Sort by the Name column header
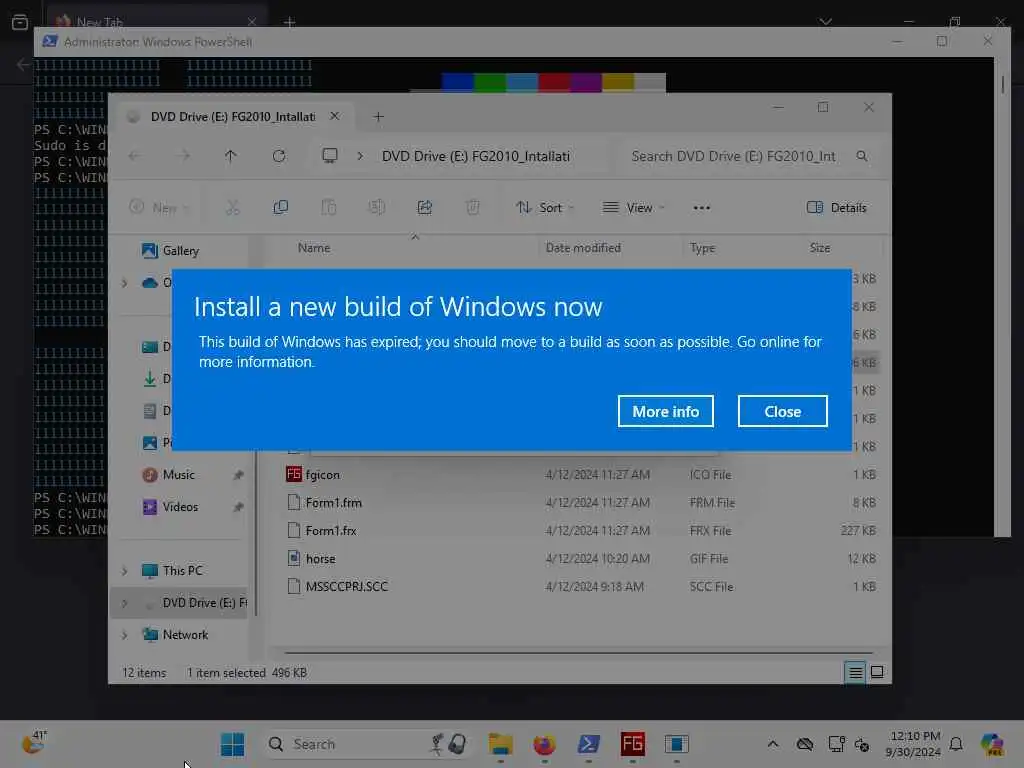Image resolution: width=1024 pixels, height=768 pixels. (x=313, y=248)
